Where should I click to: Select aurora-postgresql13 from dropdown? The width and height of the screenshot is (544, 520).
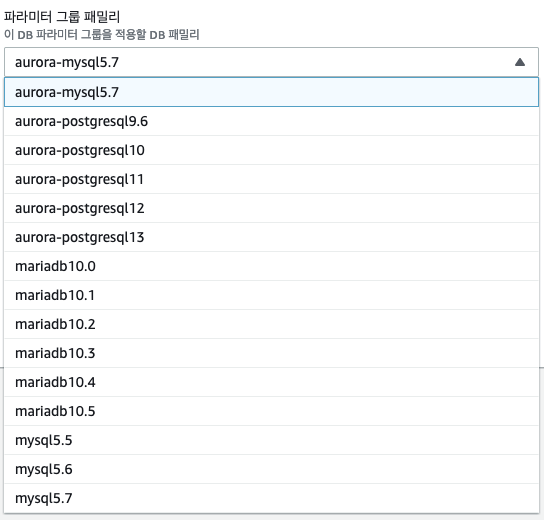pos(271,237)
